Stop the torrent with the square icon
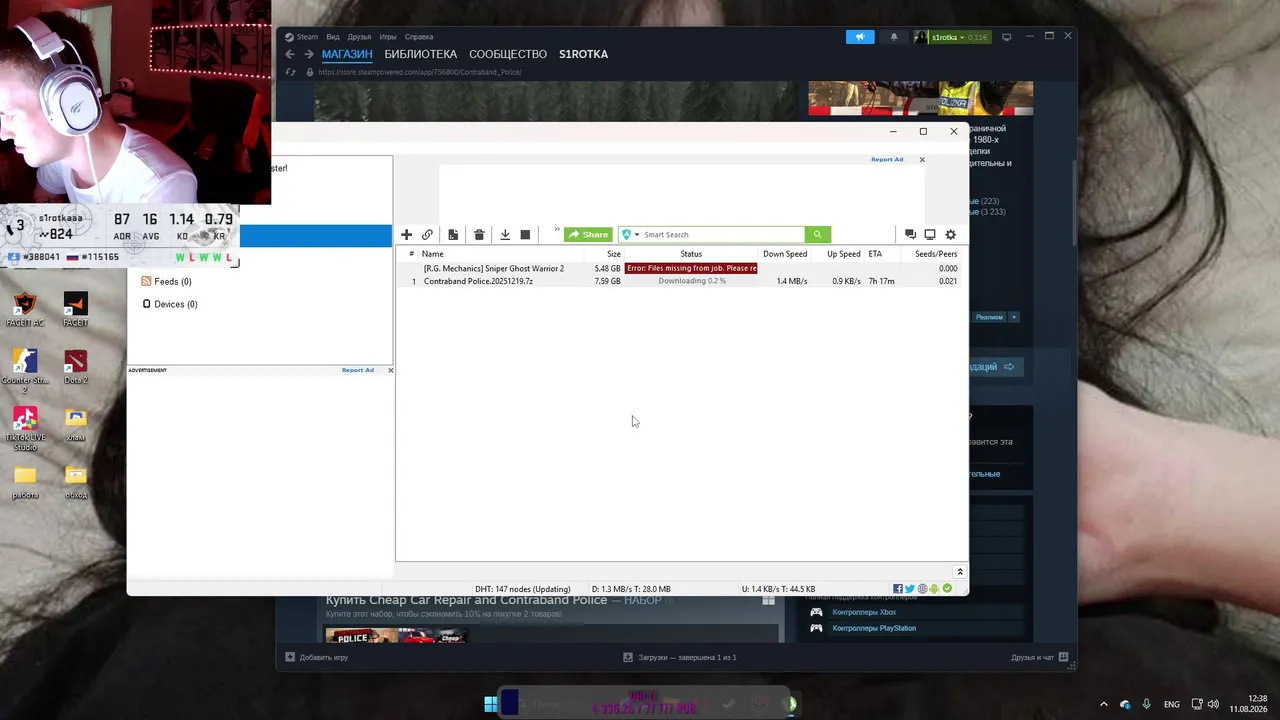This screenshot has height=720, width=1280. (525, 235)
